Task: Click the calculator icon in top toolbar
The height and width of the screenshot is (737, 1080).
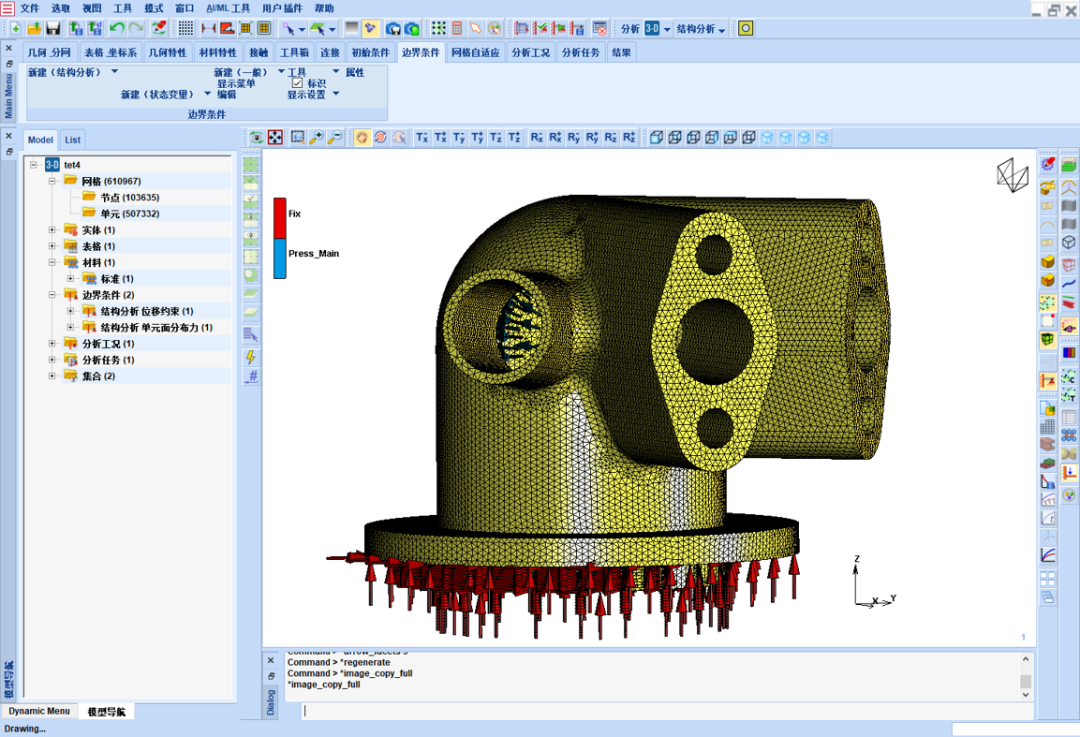Action: [x=457, y=28]
